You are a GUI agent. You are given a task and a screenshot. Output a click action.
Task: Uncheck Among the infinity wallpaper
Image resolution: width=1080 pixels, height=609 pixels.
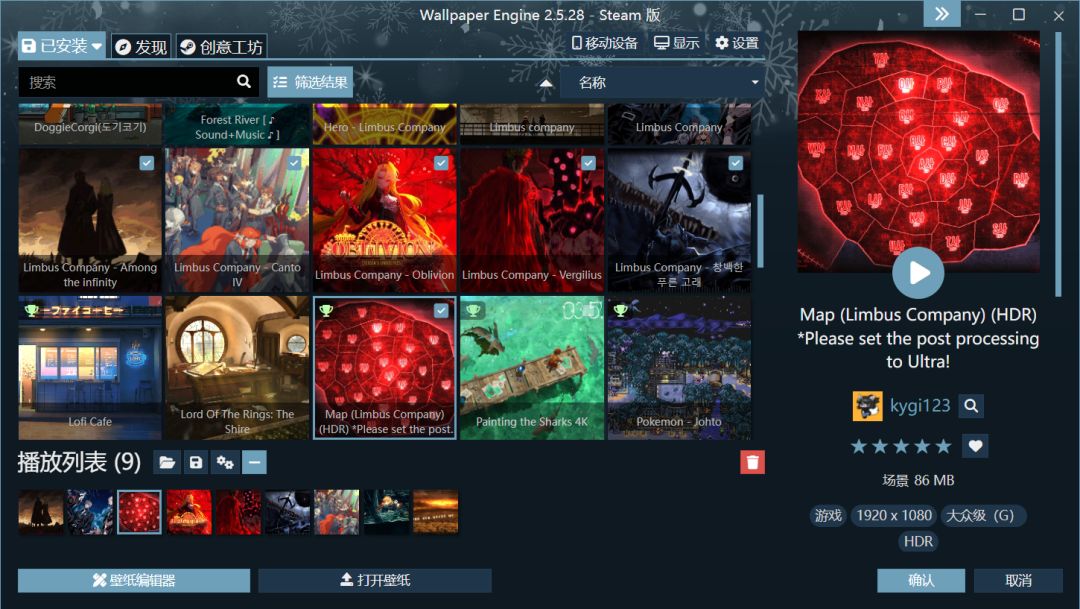[x=147, y=163]
